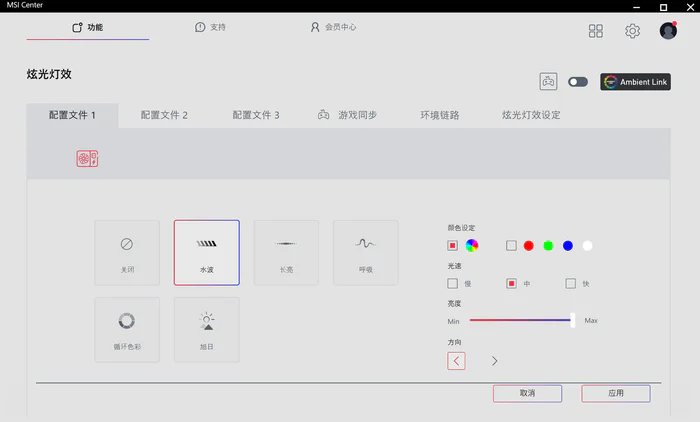The height and width of the screenshot is (422, 700).
Task: Close the MSI Center window
Action: [x=690, y=7]
